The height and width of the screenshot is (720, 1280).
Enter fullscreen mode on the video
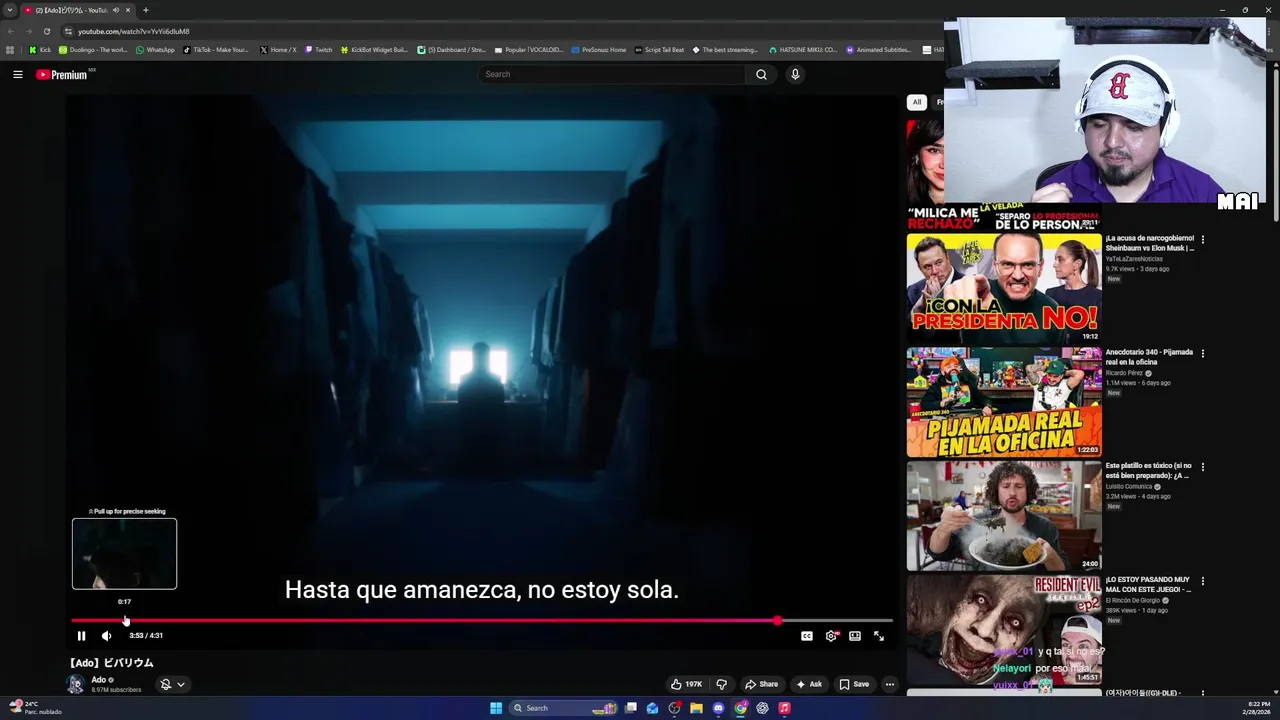tap(879, 636)
